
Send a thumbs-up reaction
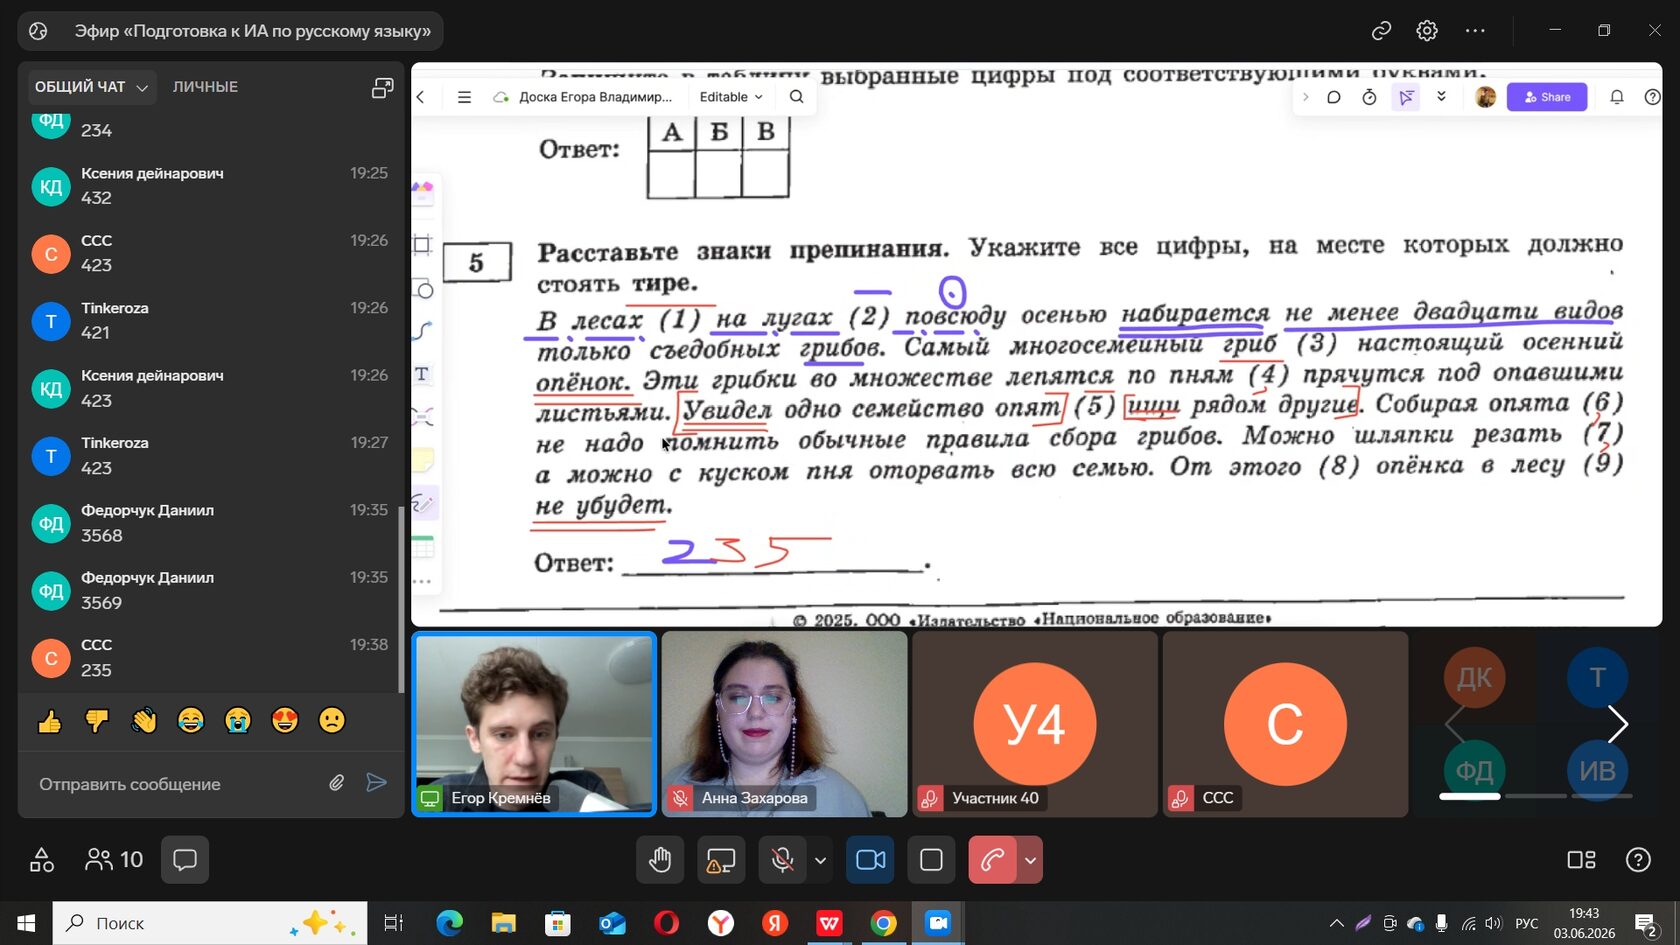tap(49, 721)
